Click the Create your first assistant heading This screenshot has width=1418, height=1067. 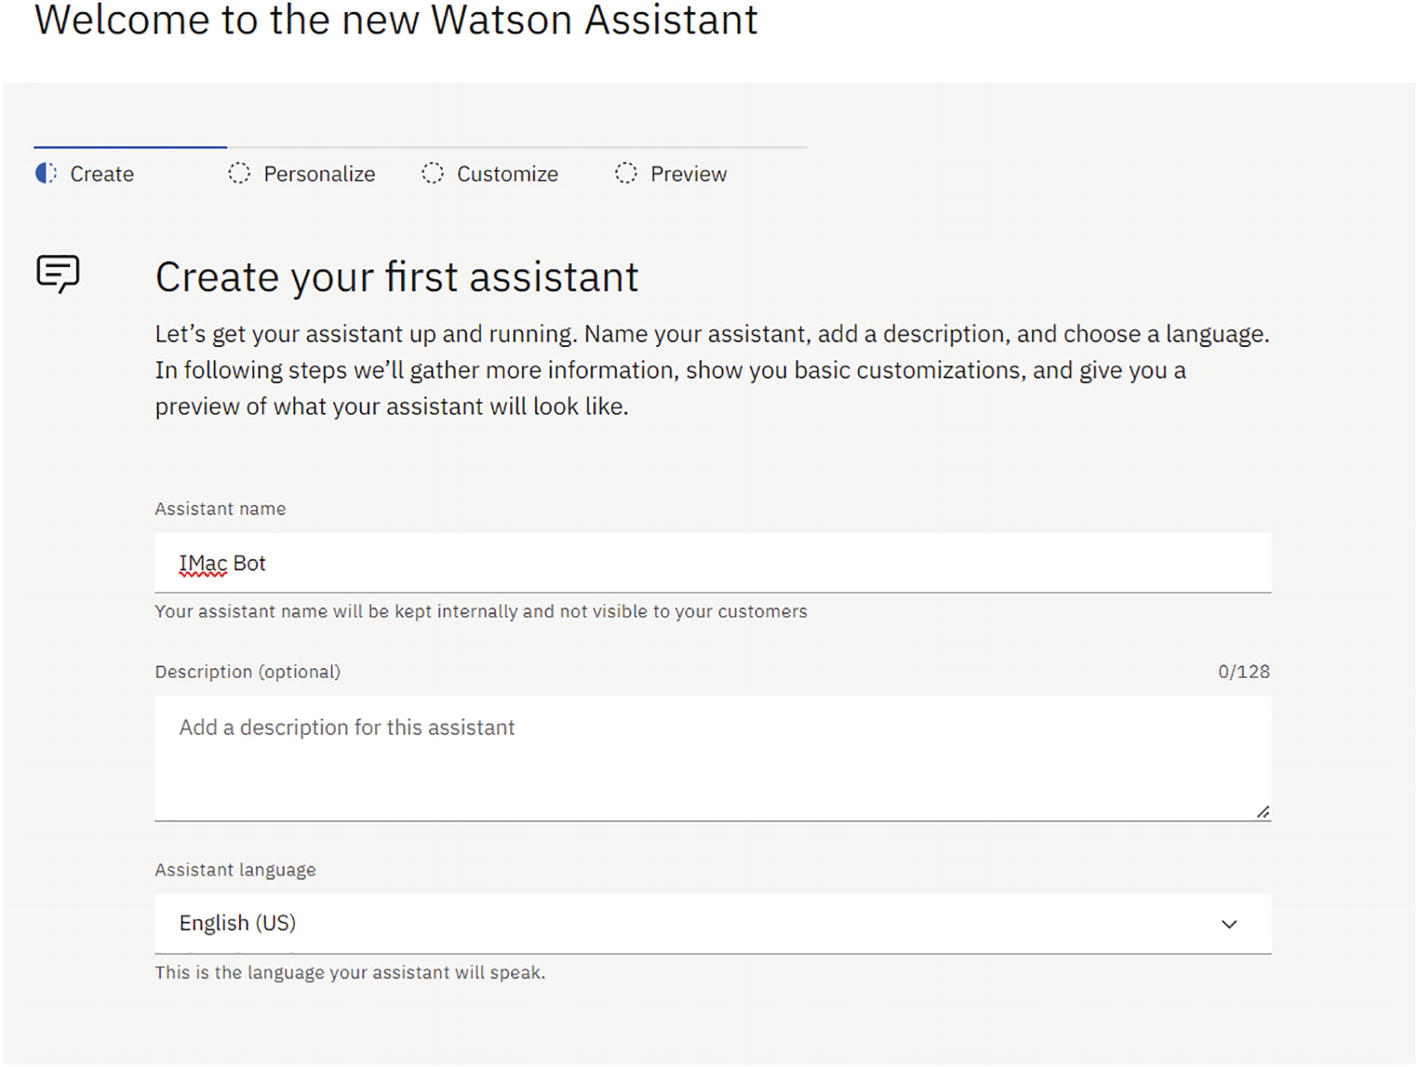tap(396, 277)
